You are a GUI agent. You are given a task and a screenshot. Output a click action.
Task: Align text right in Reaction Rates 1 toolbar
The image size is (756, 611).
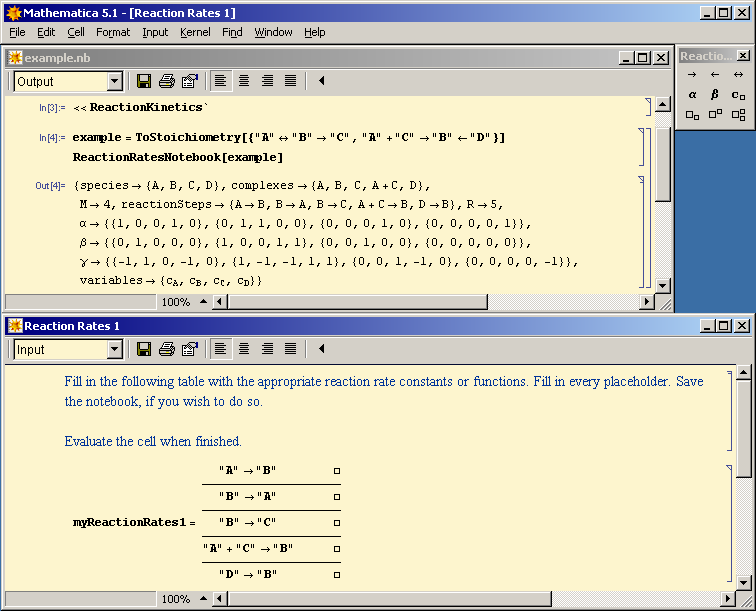click(x=267, y=349)
